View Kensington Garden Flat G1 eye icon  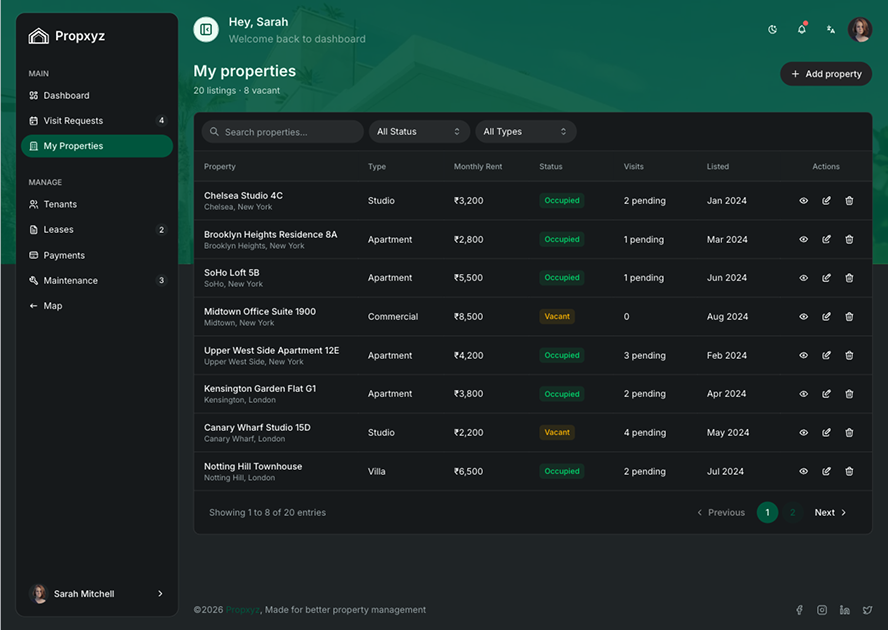(x=804, y=394)
